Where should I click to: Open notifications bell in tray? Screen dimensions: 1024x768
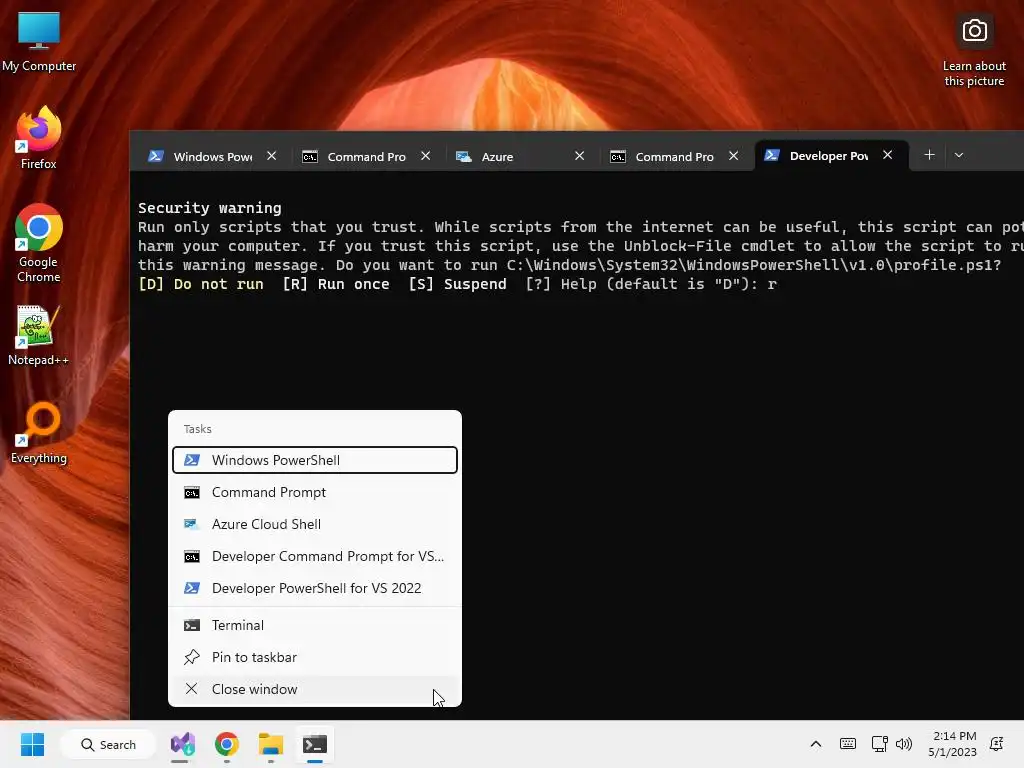pyautogui.click(x=997, y=744)
